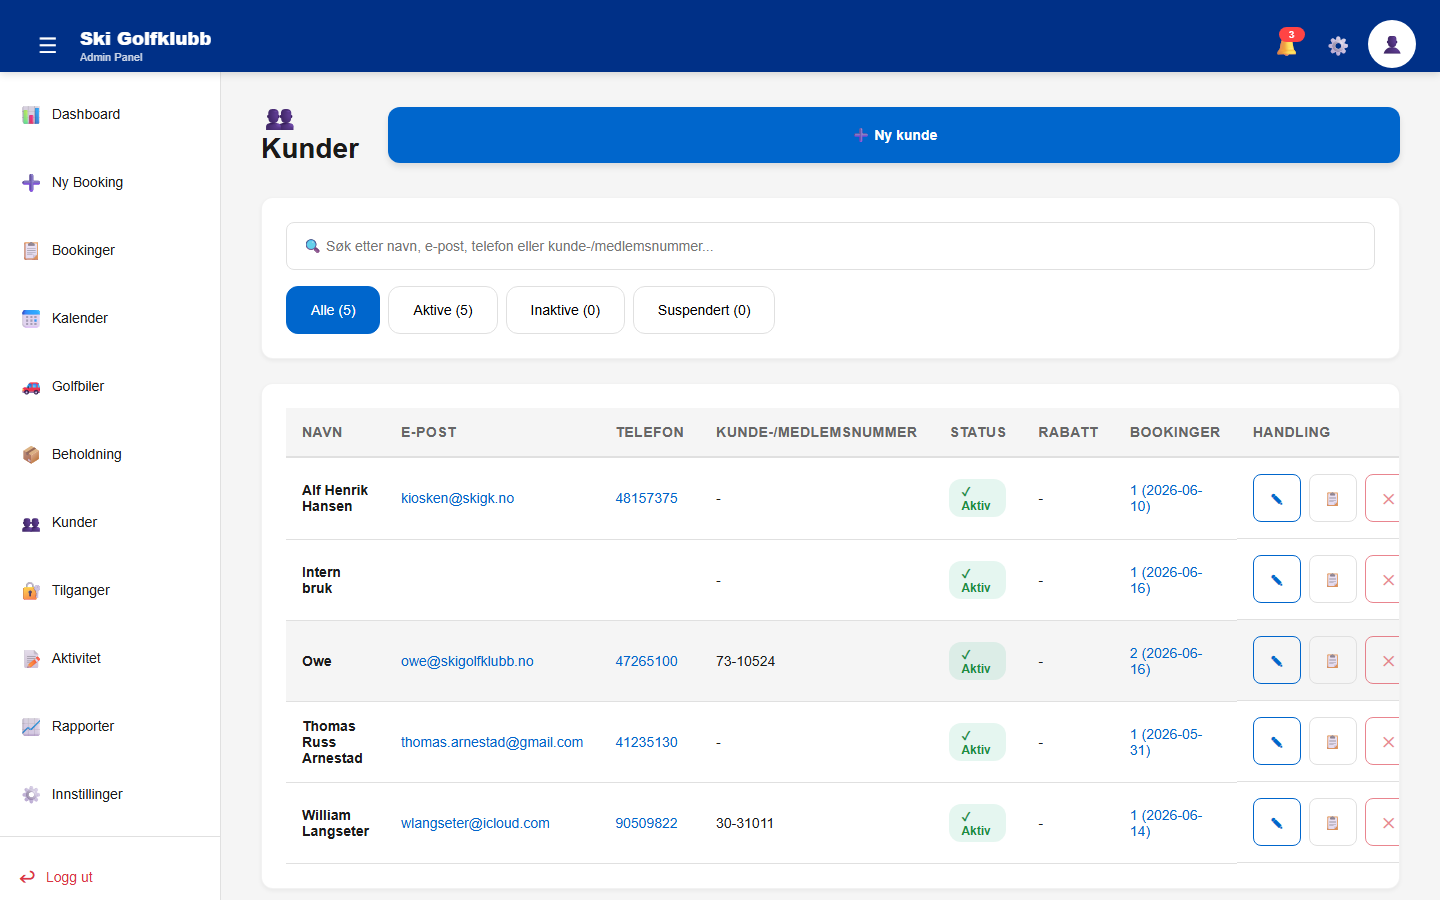Click the Tilganger lock icon
The image size is (1440, 900).
(31, 591)
